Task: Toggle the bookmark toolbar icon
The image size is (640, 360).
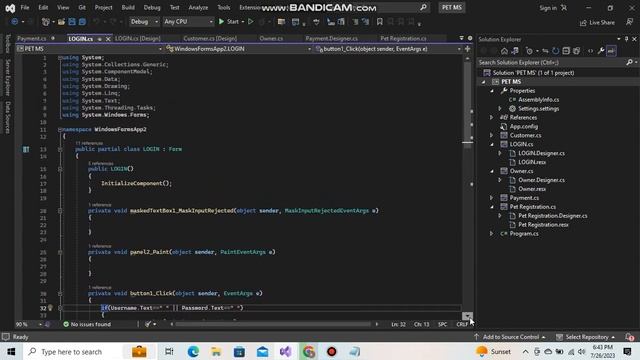Action: [x=380, y=22]
